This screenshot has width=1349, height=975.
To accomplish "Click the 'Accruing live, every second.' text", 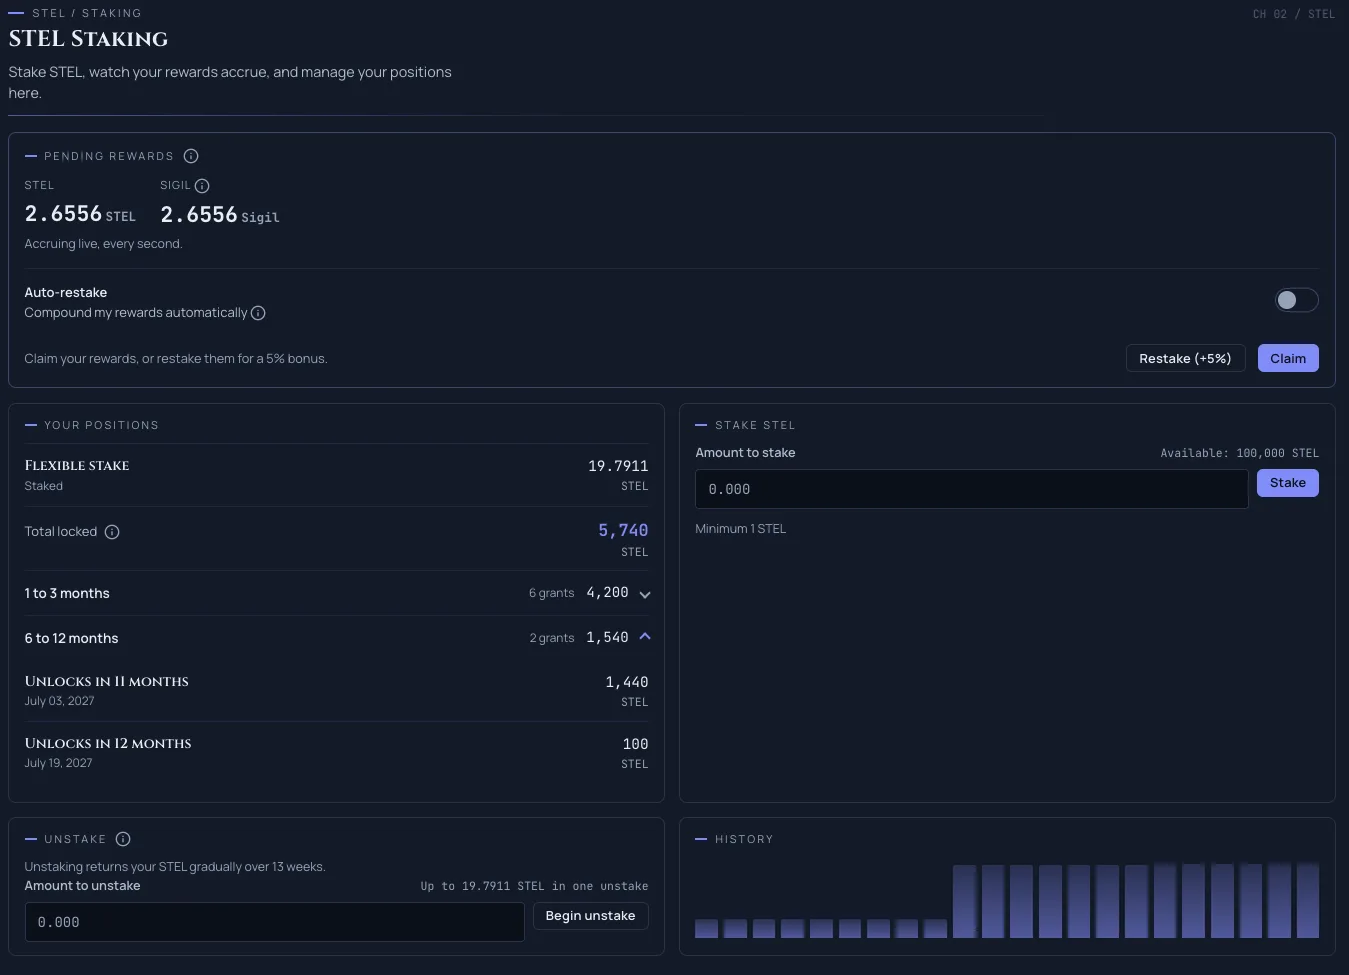I will pyautogui.click(x=103, y=244).
